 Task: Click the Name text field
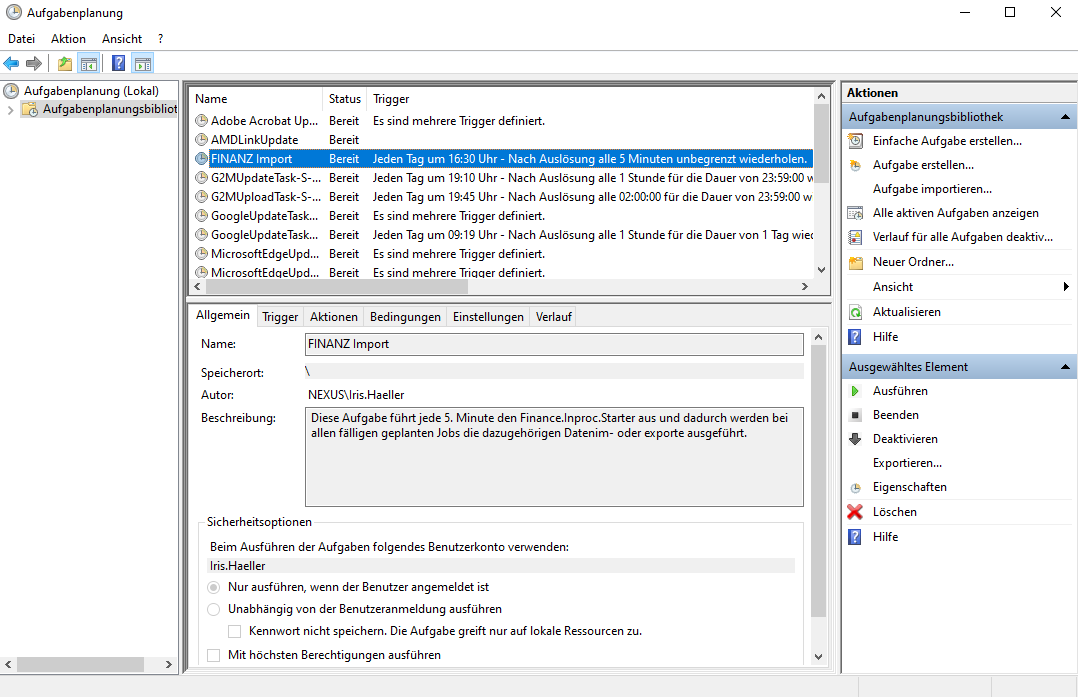tap(554, 344)
